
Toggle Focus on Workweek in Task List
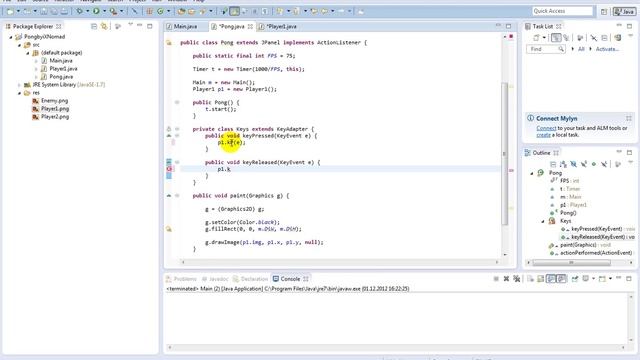pos(580,38)
